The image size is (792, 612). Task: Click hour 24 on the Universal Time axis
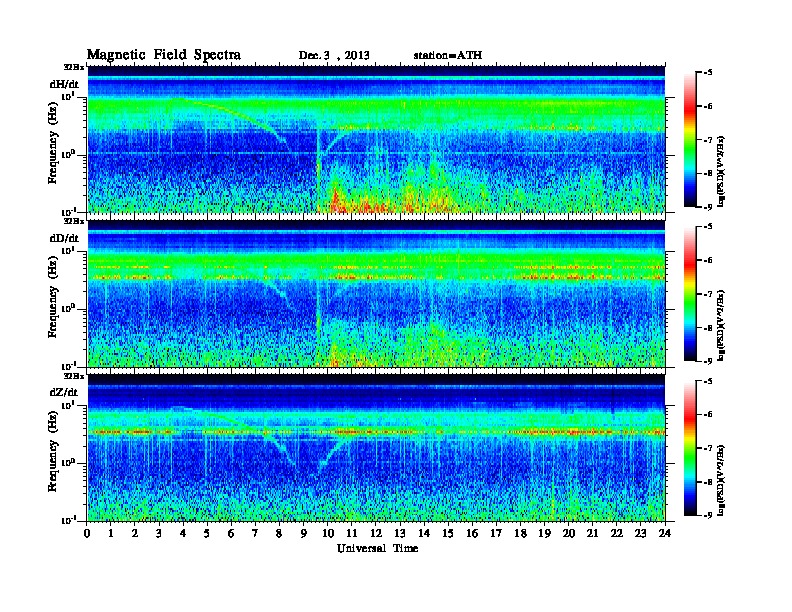point(665,533)
